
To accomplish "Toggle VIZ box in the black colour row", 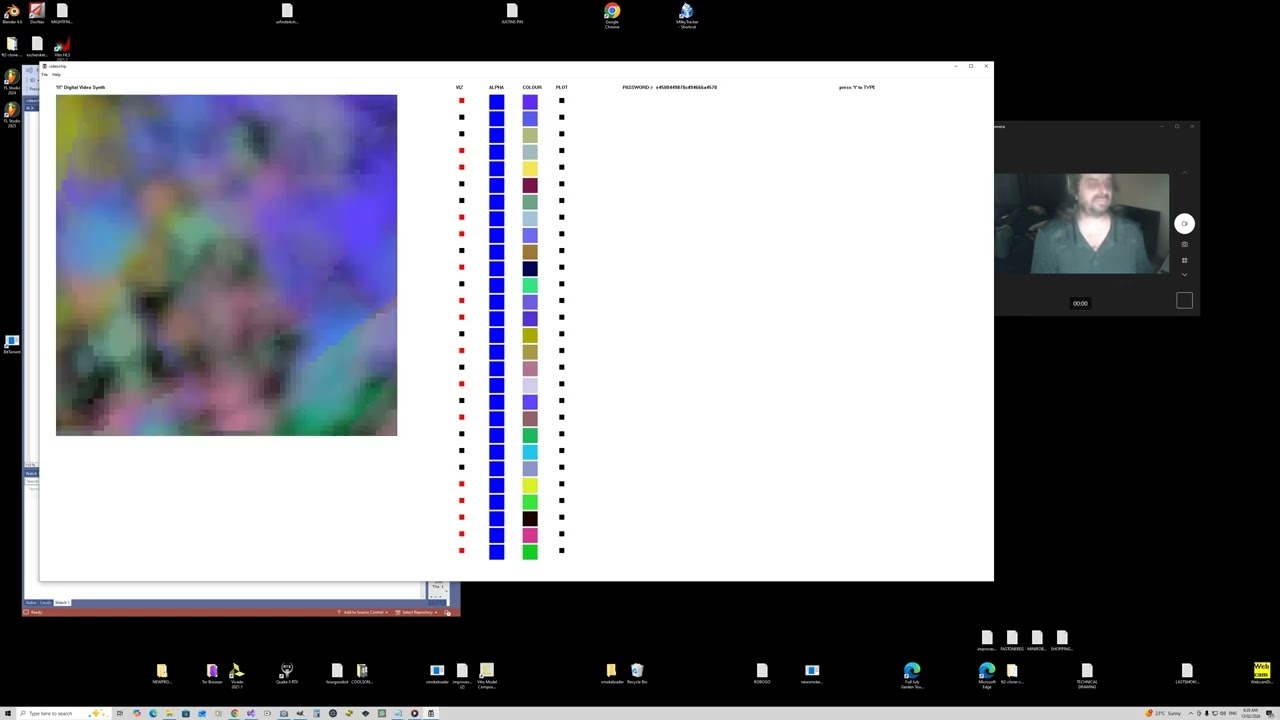I will [461, 517].
